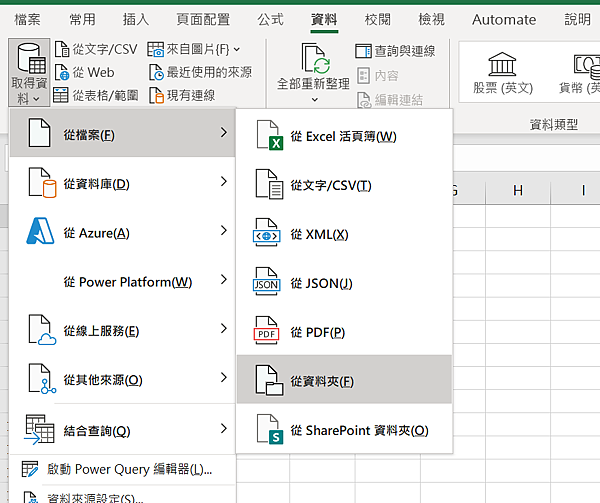Screen dimensions: 600x503
Task: Click the 現有連線 icon
Action: [x=156, y=95]
